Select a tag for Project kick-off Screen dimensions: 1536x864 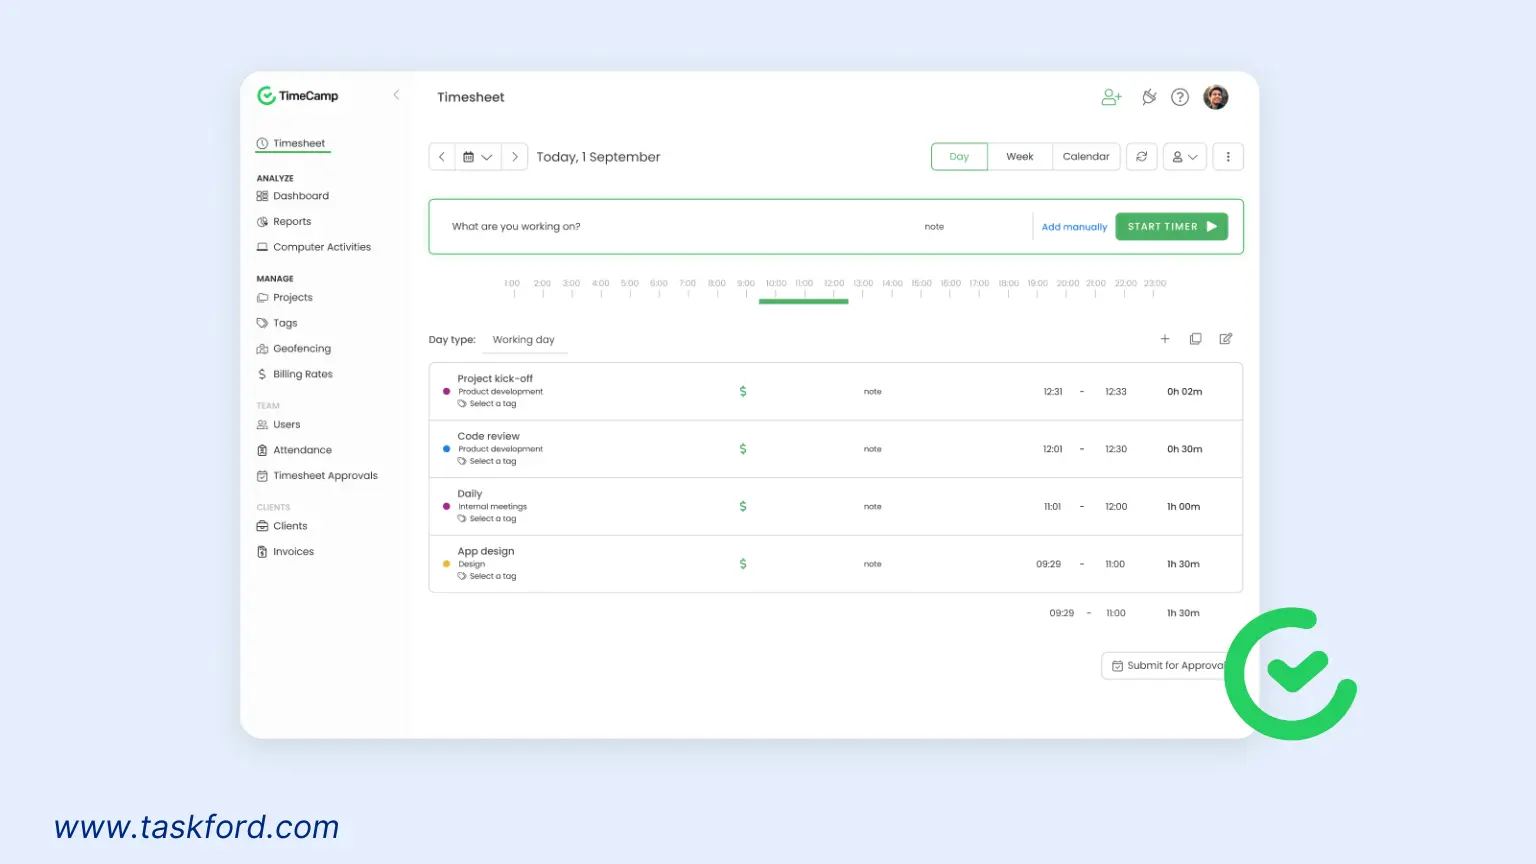point(488,404)
